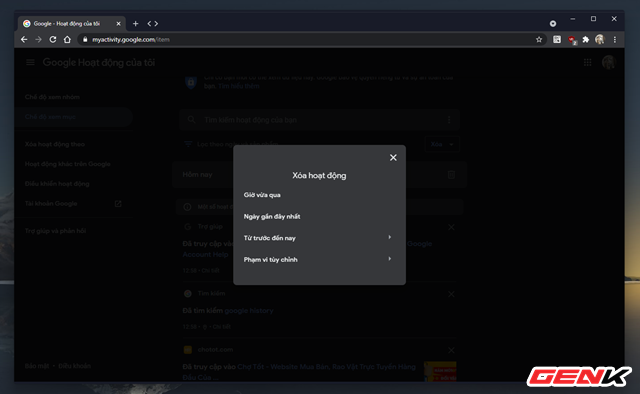
Task: Expand arrow next to Từ trước đến nay
Action: click(x=389, y=237)
